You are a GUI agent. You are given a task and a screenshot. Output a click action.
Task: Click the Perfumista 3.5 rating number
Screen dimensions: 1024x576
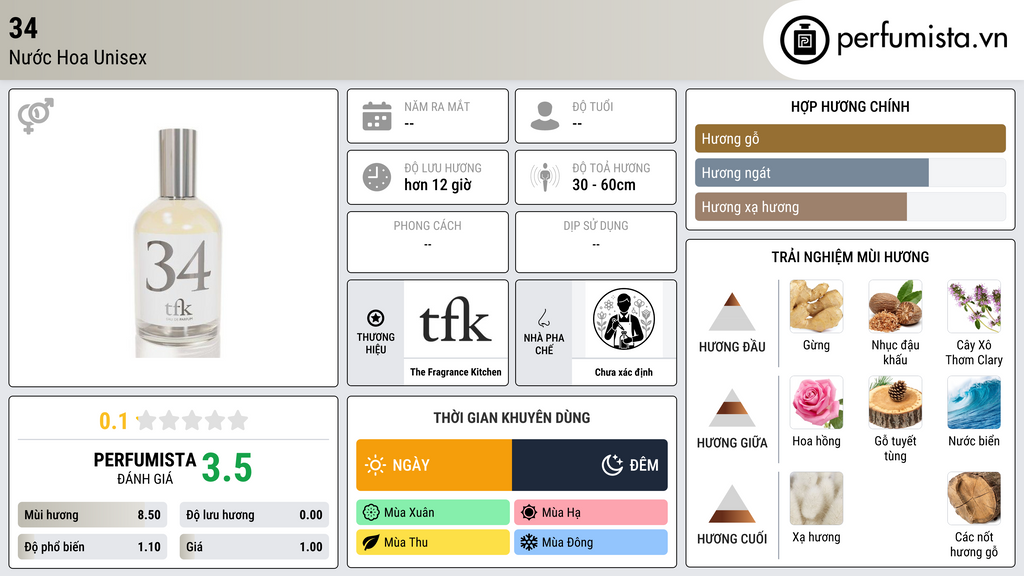(227, 468)
